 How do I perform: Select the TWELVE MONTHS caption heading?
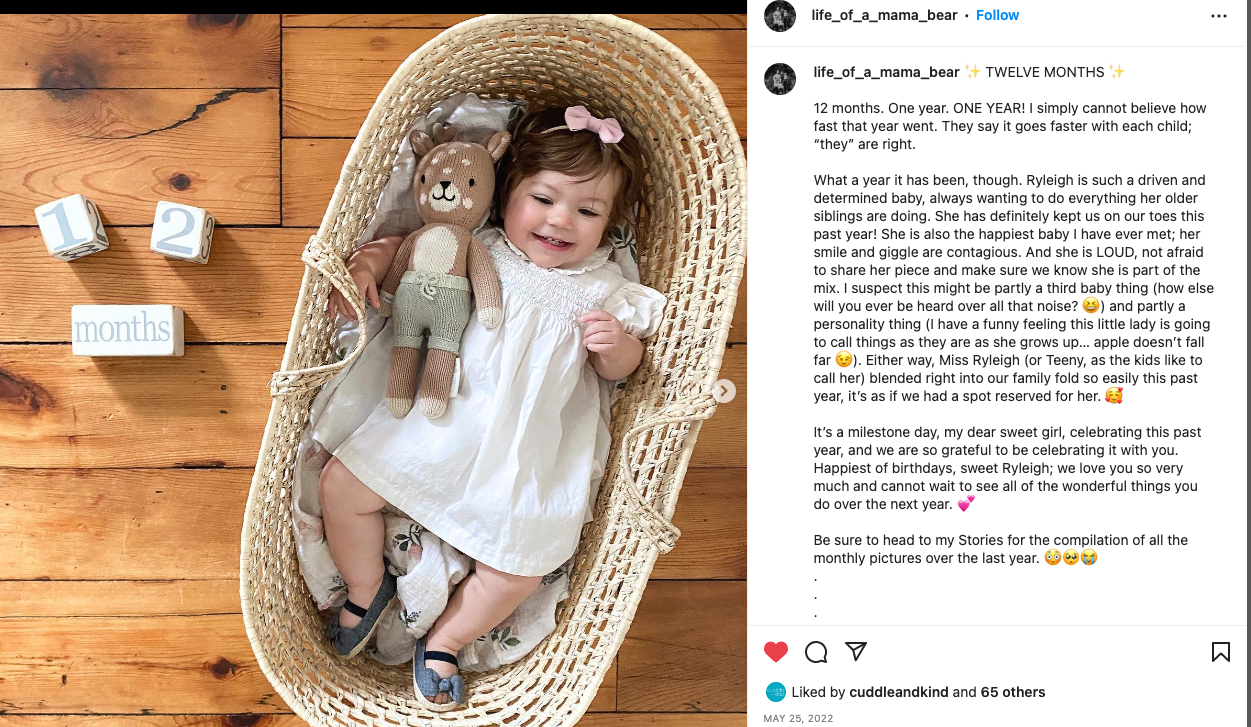[x=1045, y=72]
